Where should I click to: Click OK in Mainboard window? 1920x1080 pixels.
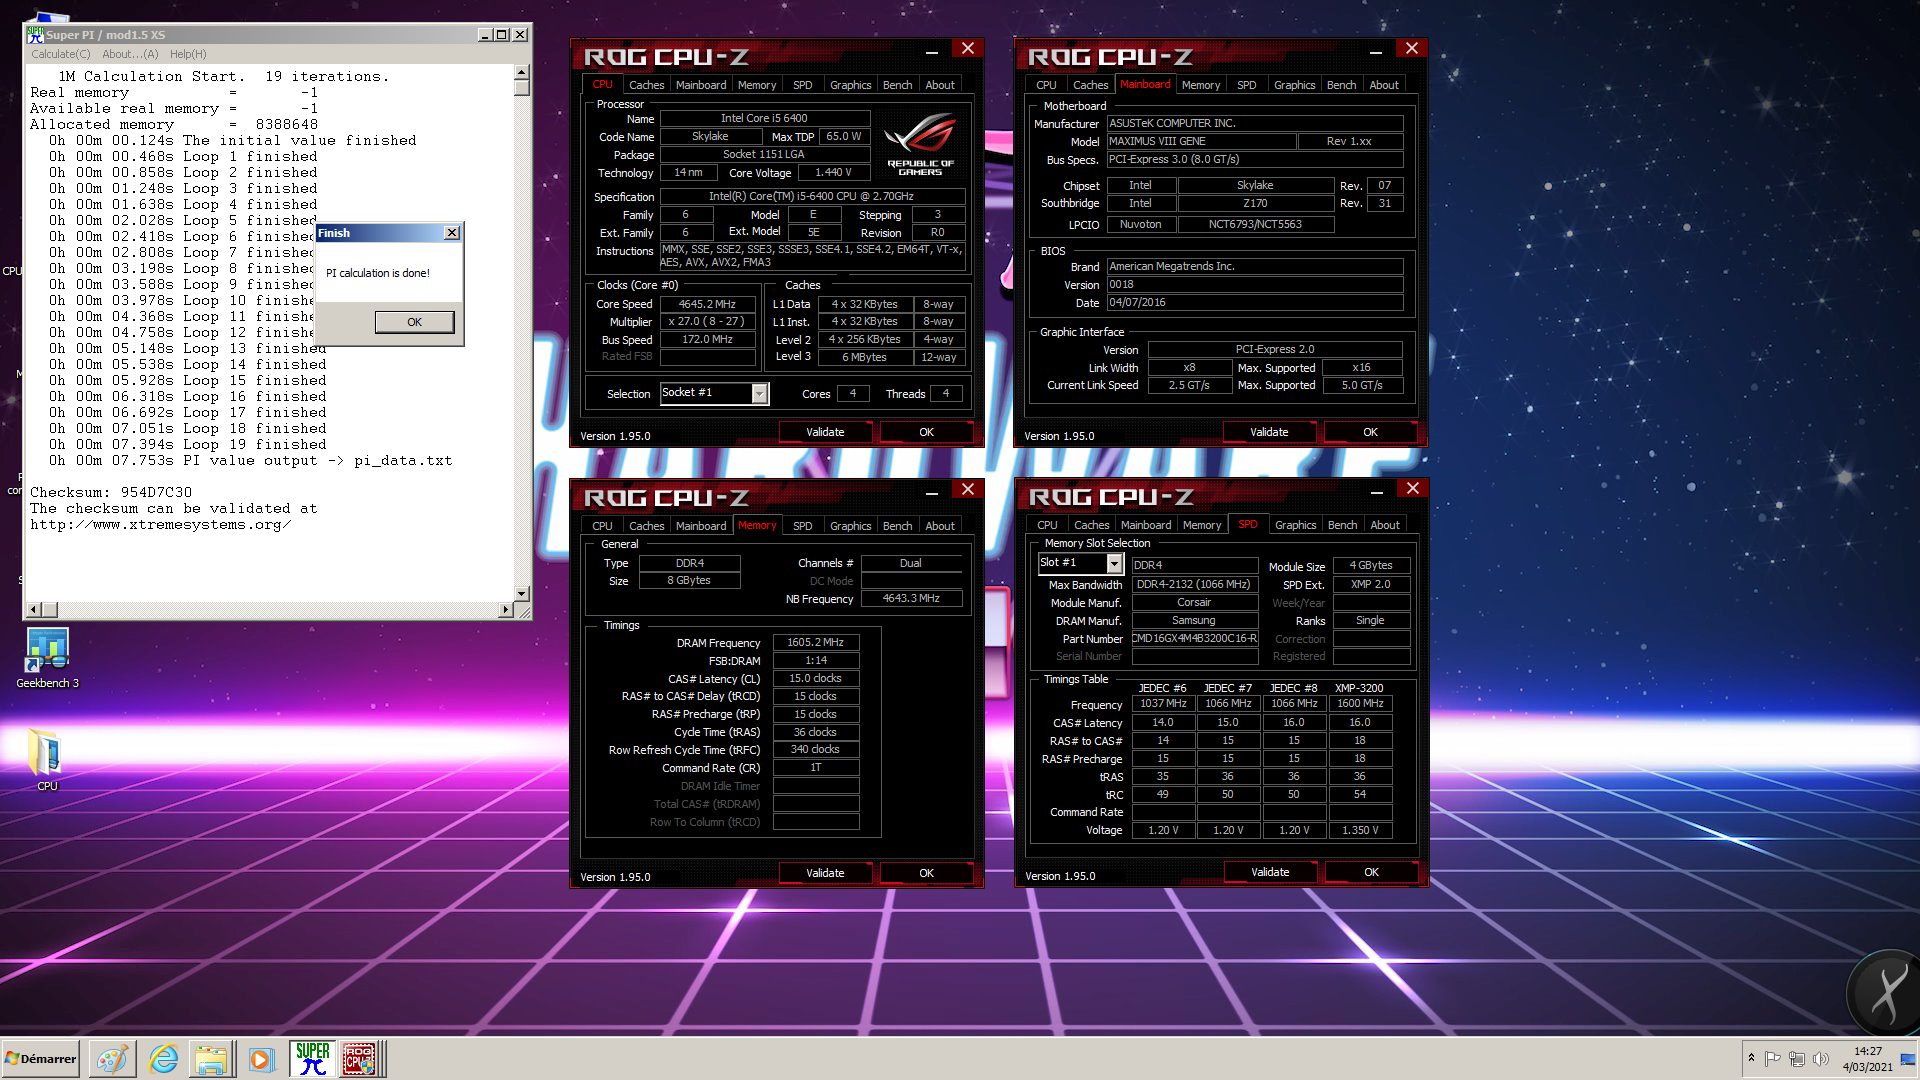pyautogui.click(x=1371, y=432)
